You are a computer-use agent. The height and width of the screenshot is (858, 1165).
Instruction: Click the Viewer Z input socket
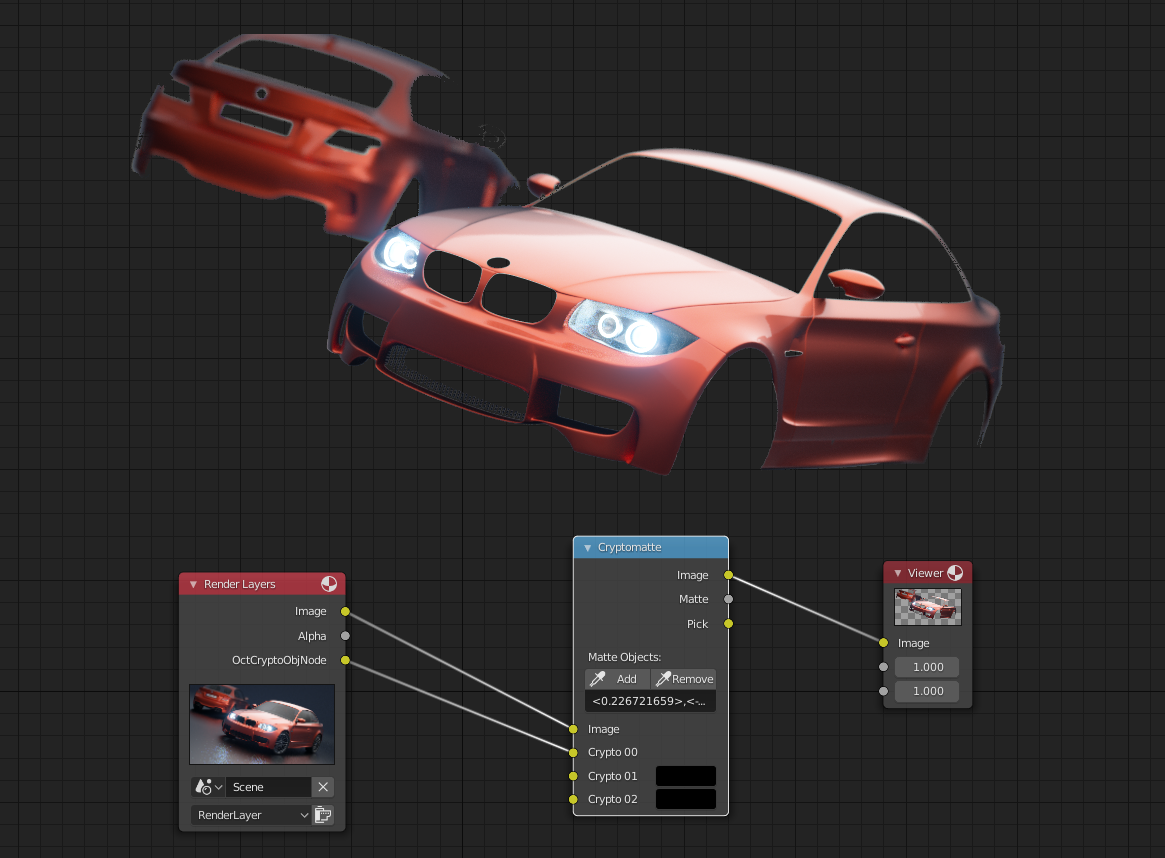click(883, 691)
